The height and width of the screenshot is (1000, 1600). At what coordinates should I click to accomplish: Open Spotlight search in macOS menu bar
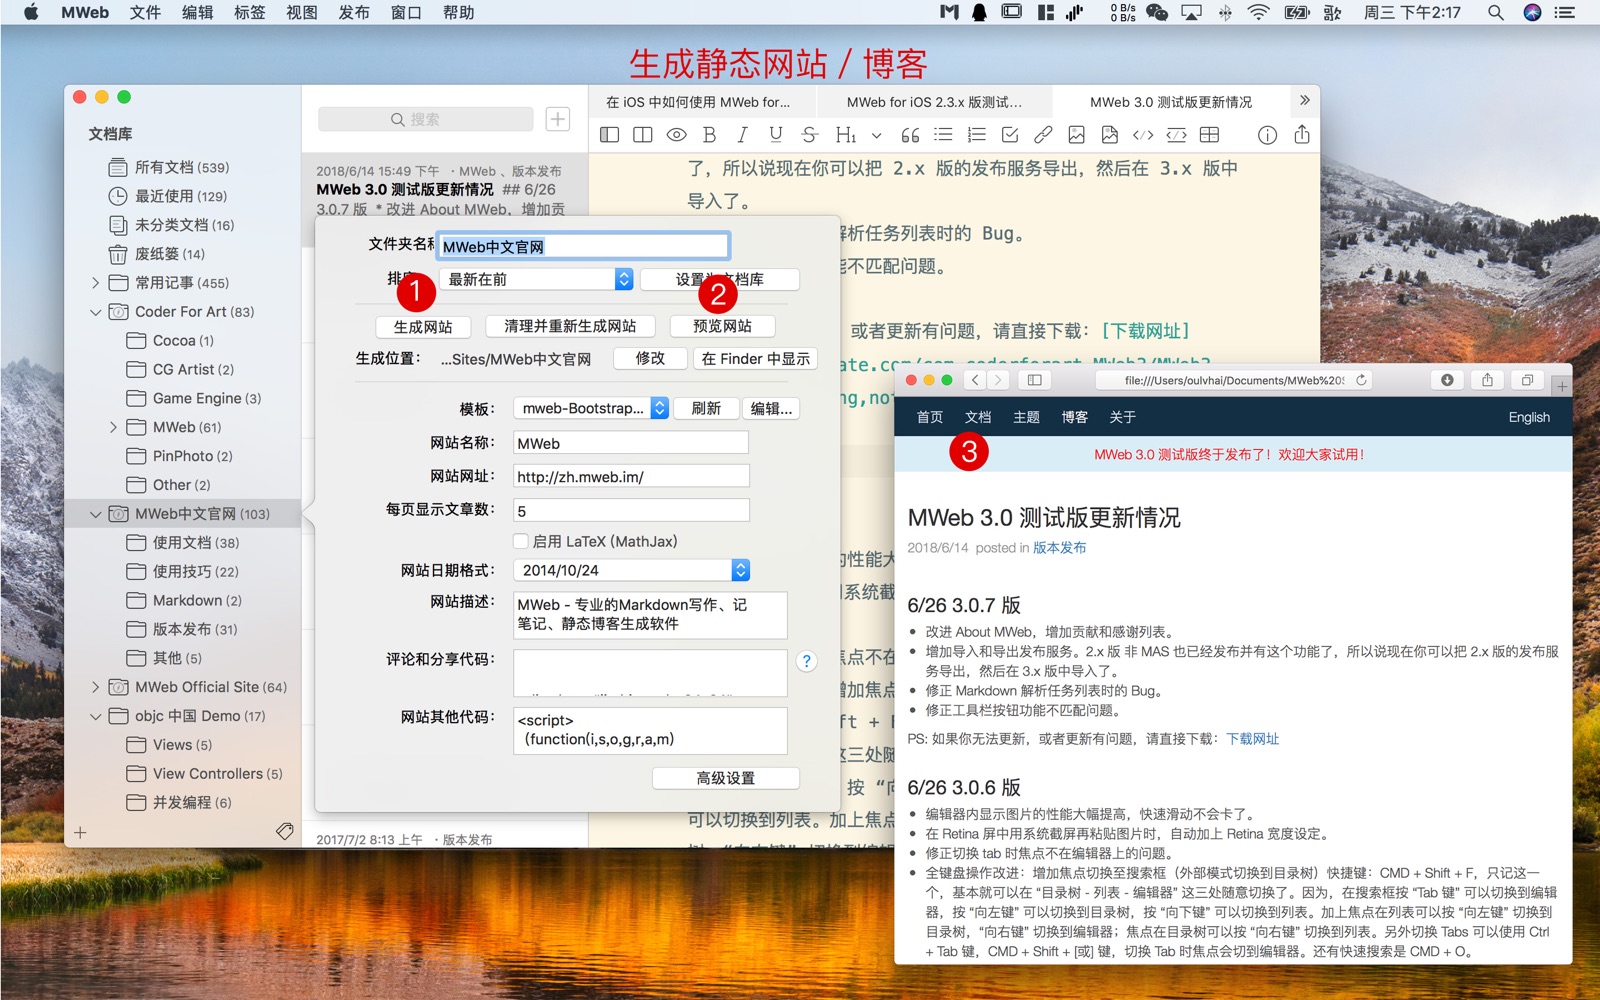point(1495,12)
